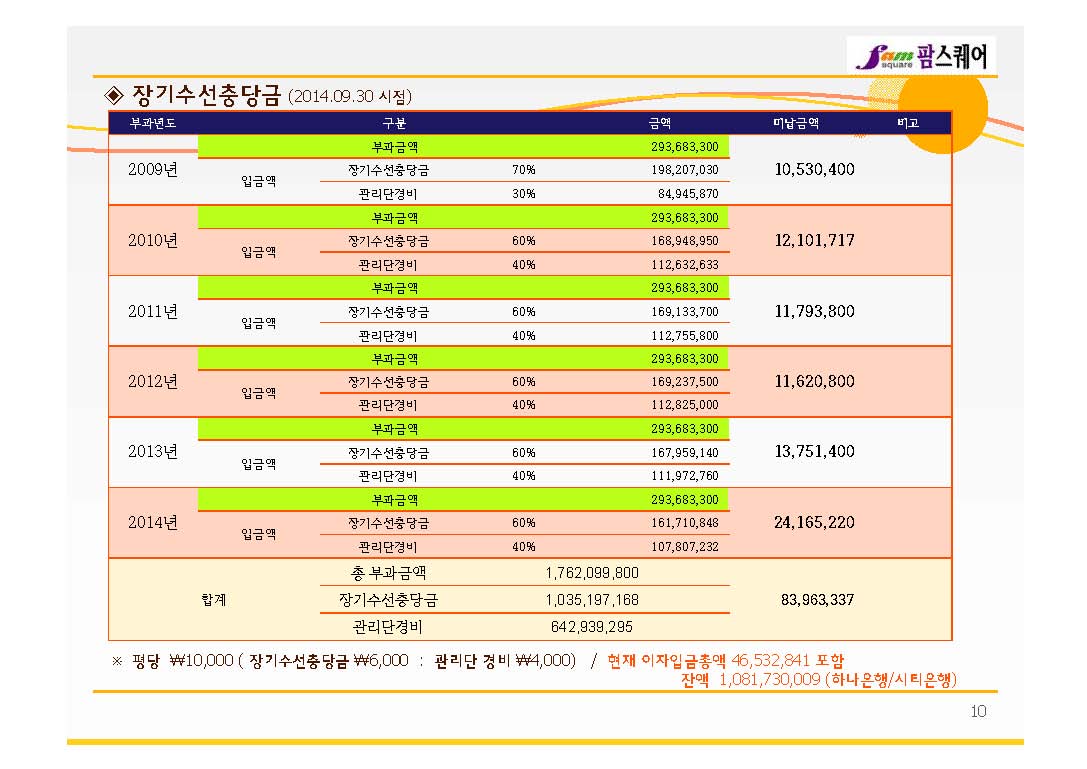Select the 2009년 year cell

[153, 170]
